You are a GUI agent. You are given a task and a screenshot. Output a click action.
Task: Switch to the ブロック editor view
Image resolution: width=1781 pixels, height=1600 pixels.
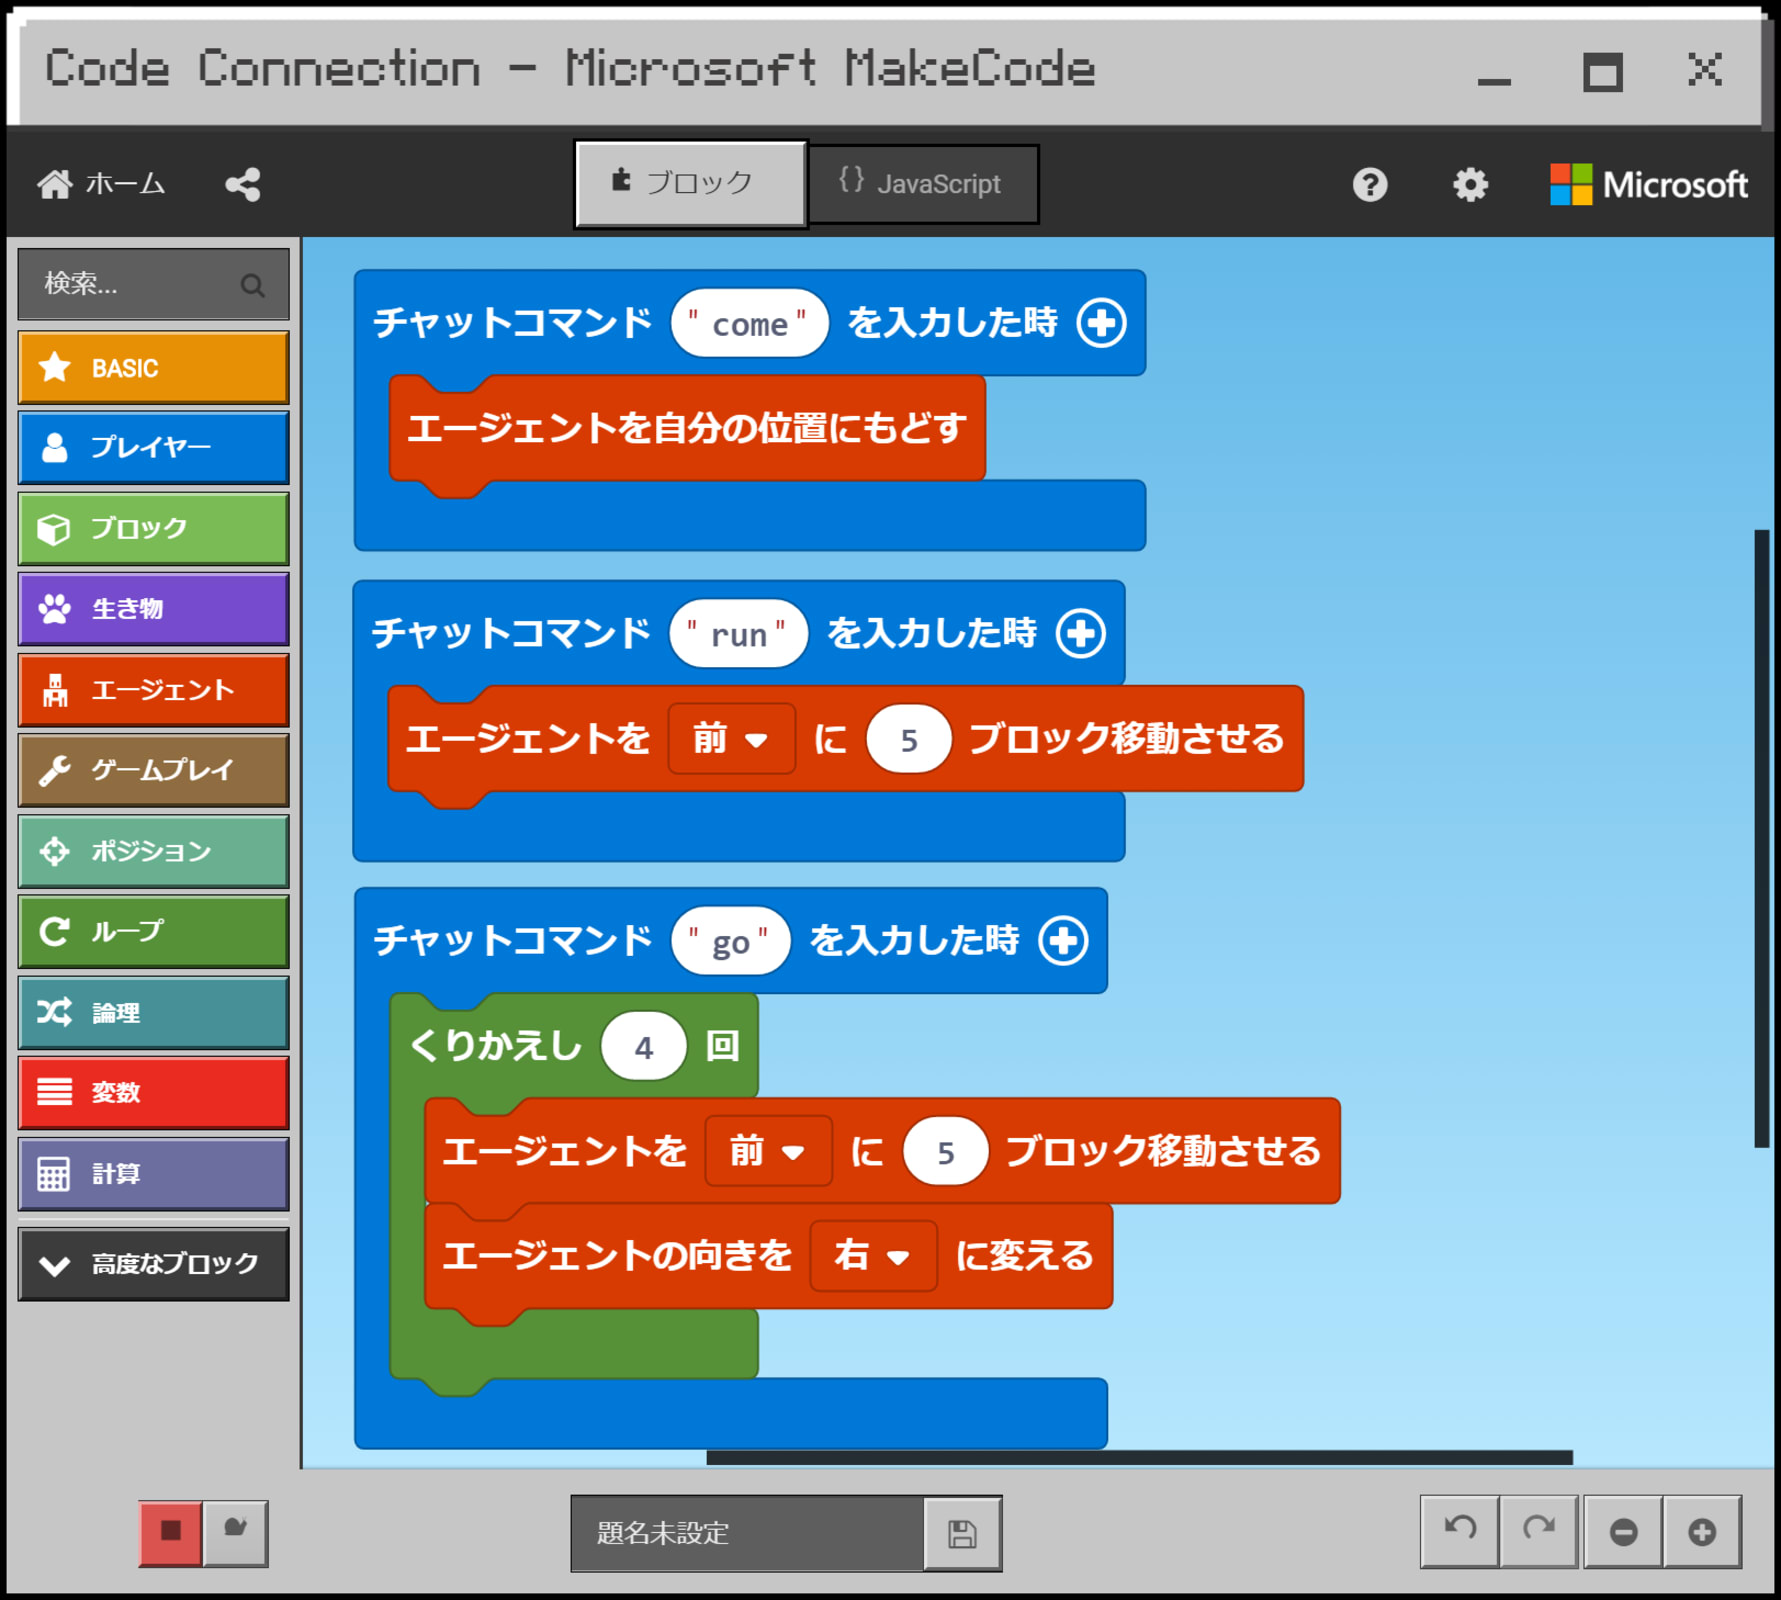(690, 184)
